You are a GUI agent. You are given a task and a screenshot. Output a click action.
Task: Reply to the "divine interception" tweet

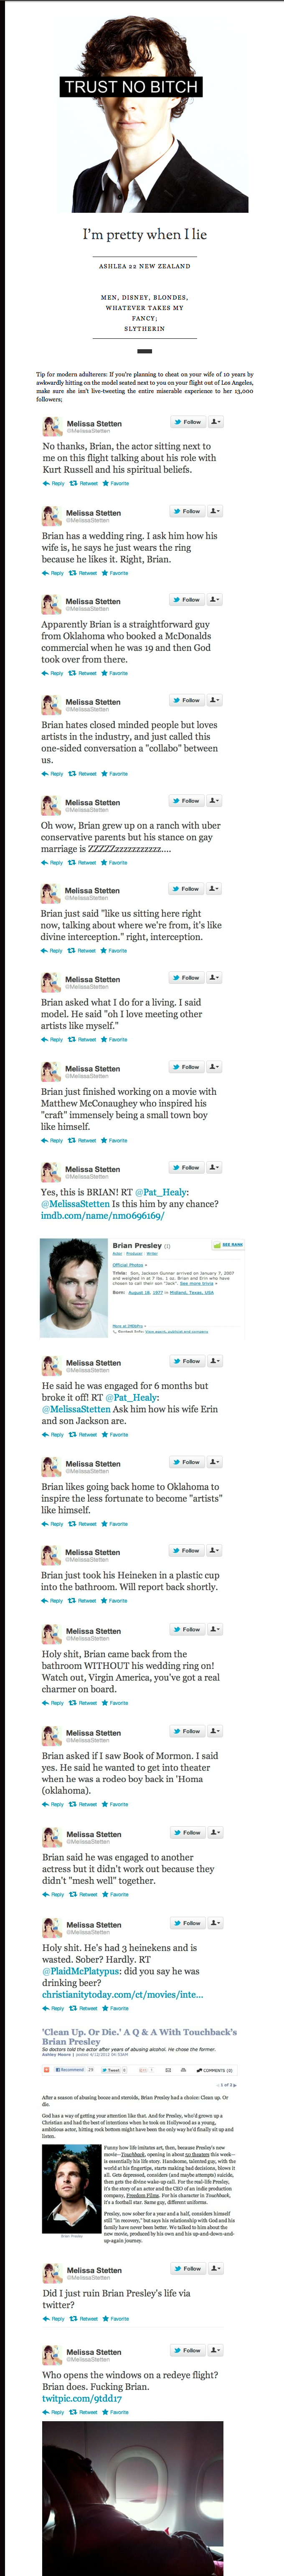pos(53,951)
